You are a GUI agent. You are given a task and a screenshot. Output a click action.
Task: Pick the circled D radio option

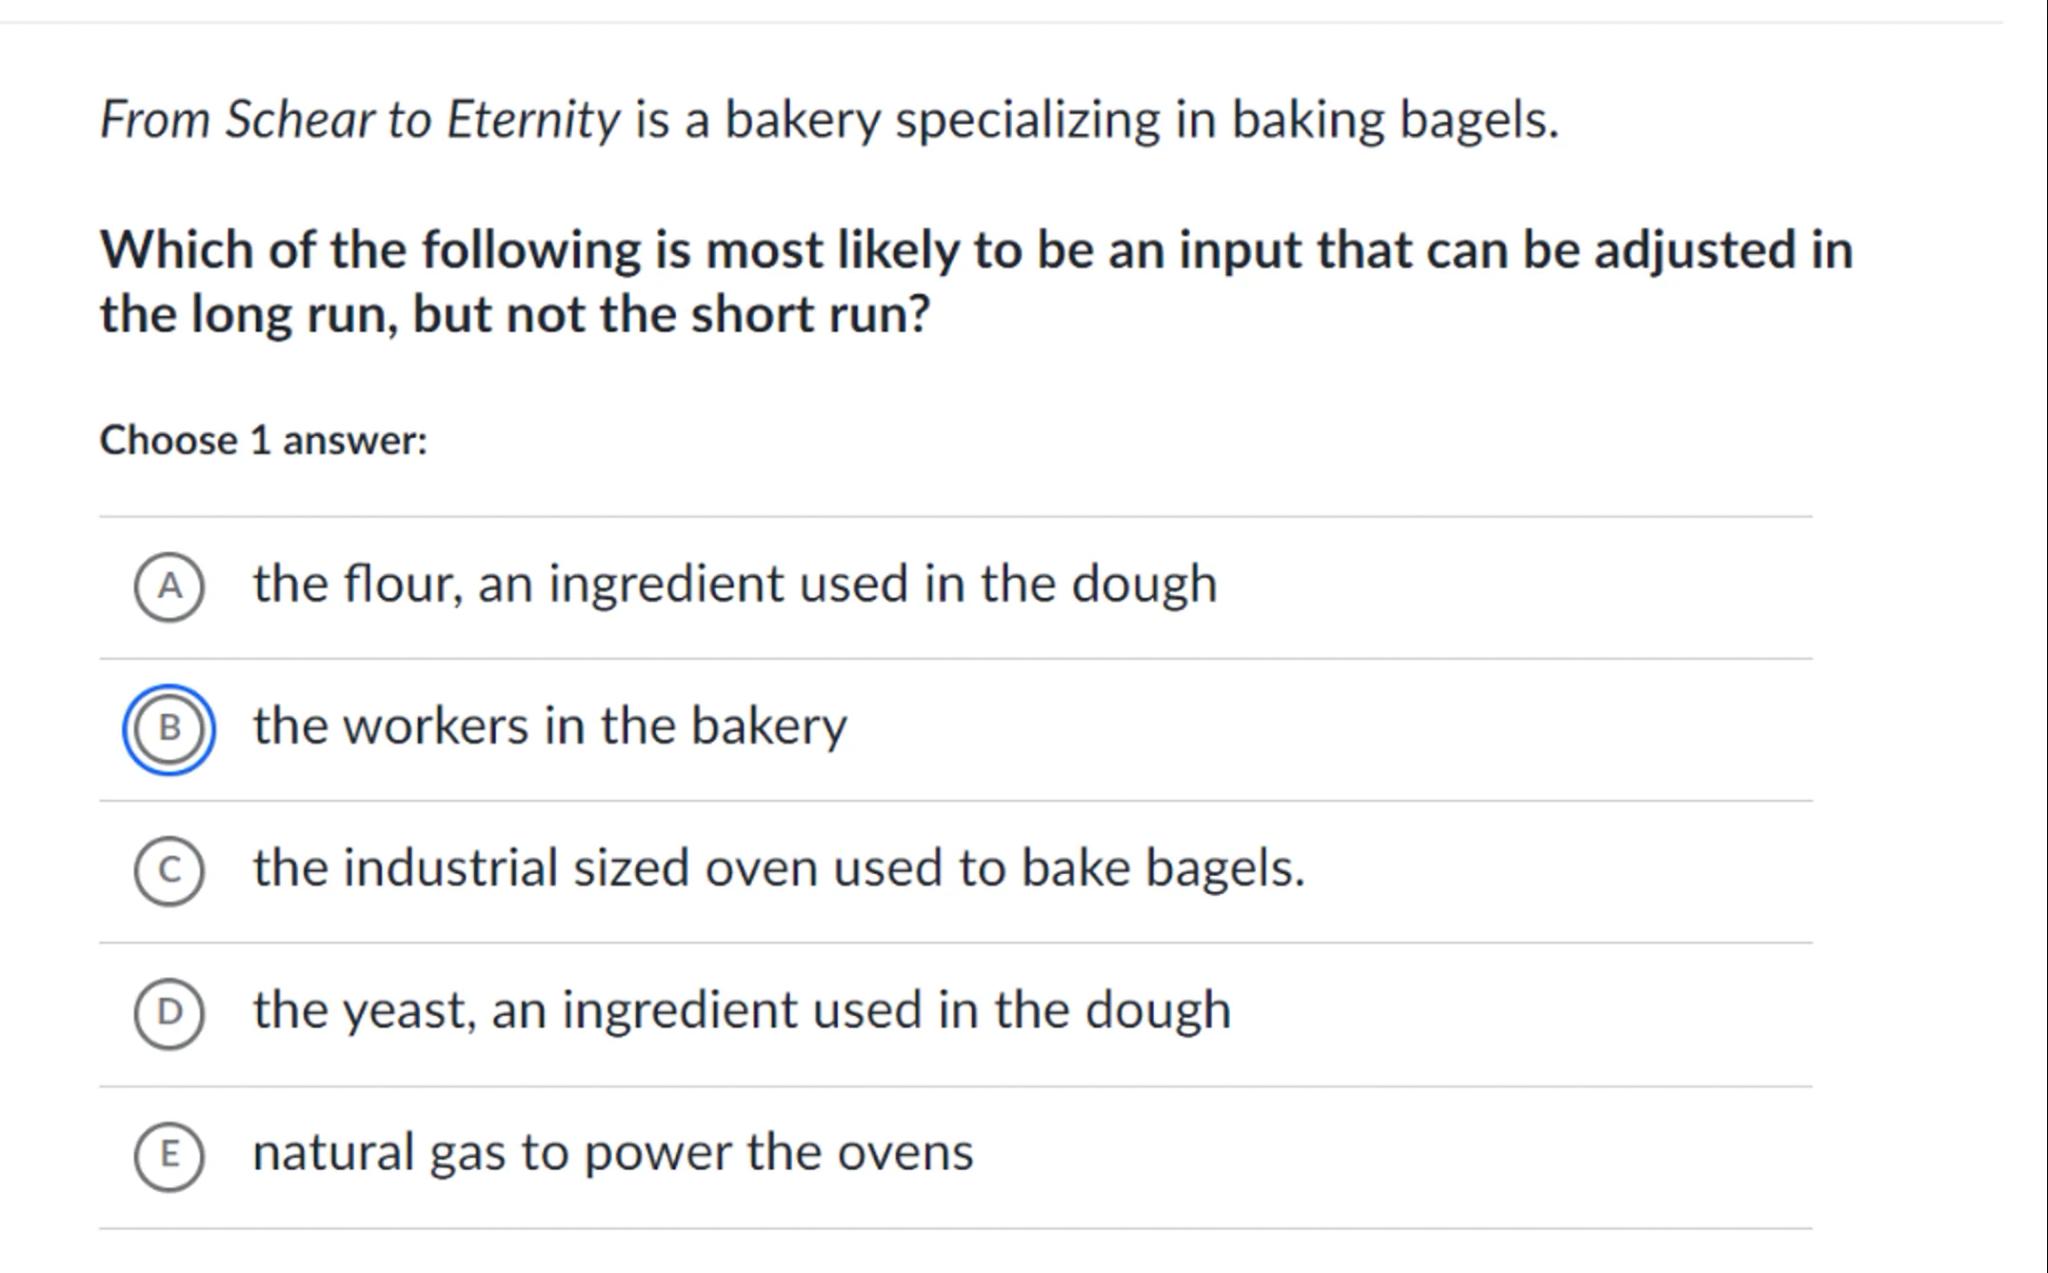(x=169, y=1012)
